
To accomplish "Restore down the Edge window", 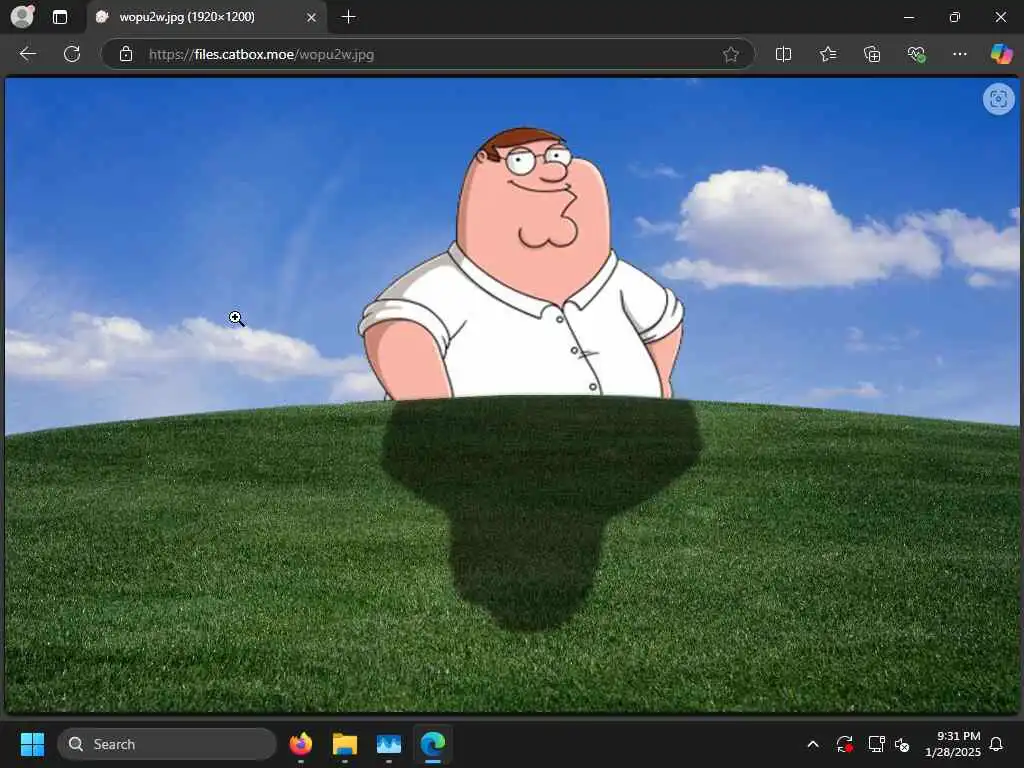I will (955, 17).
